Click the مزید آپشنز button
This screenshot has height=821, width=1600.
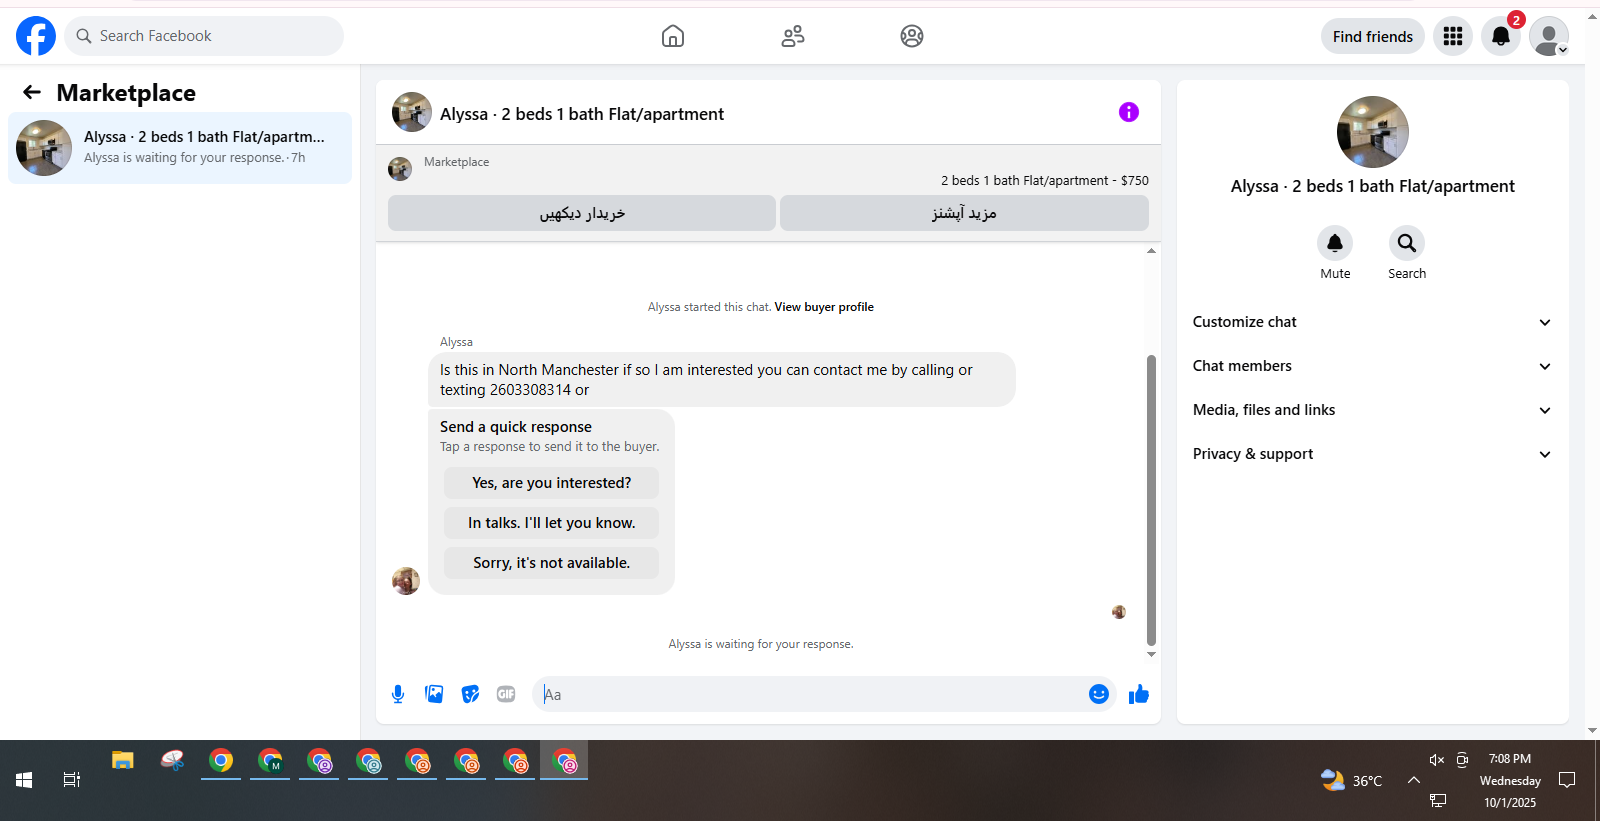pos(964,213)
